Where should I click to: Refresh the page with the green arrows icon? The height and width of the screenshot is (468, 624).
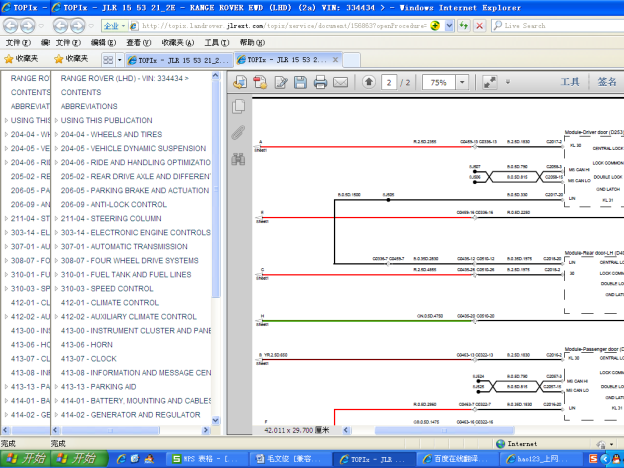click(x=464, y=26)
